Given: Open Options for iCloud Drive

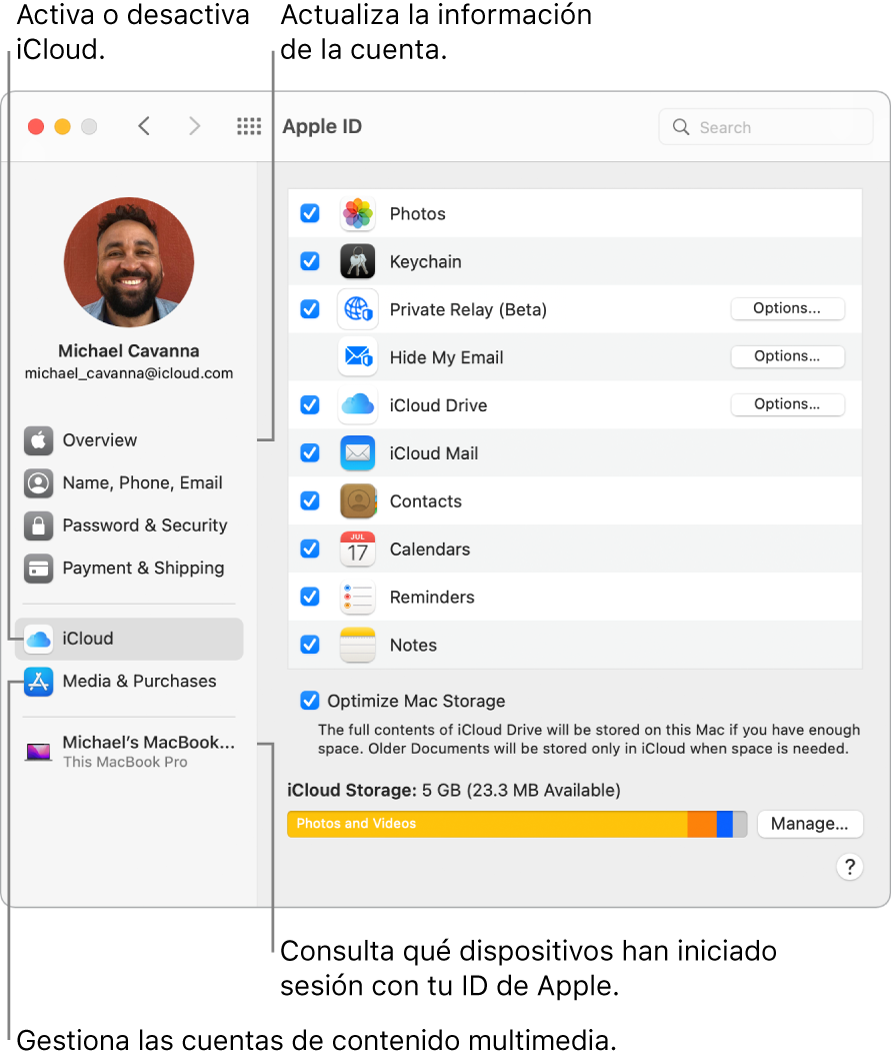Looking at the screenshot, I should point(787,404).
